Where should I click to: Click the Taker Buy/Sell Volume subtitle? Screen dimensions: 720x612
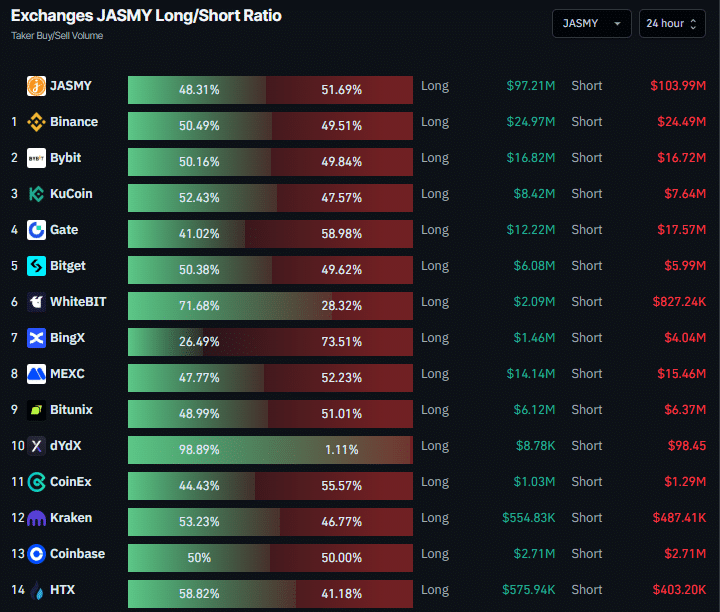(x=57, y=36)
